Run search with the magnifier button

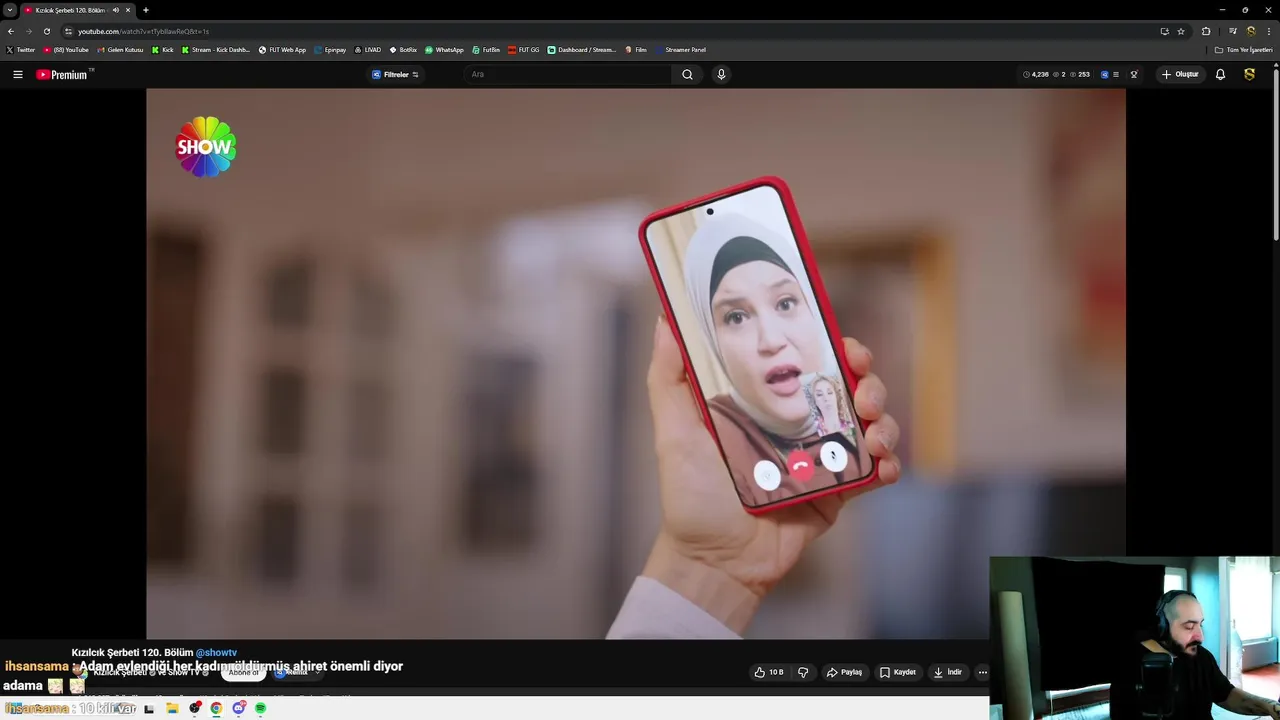(687, 74)
